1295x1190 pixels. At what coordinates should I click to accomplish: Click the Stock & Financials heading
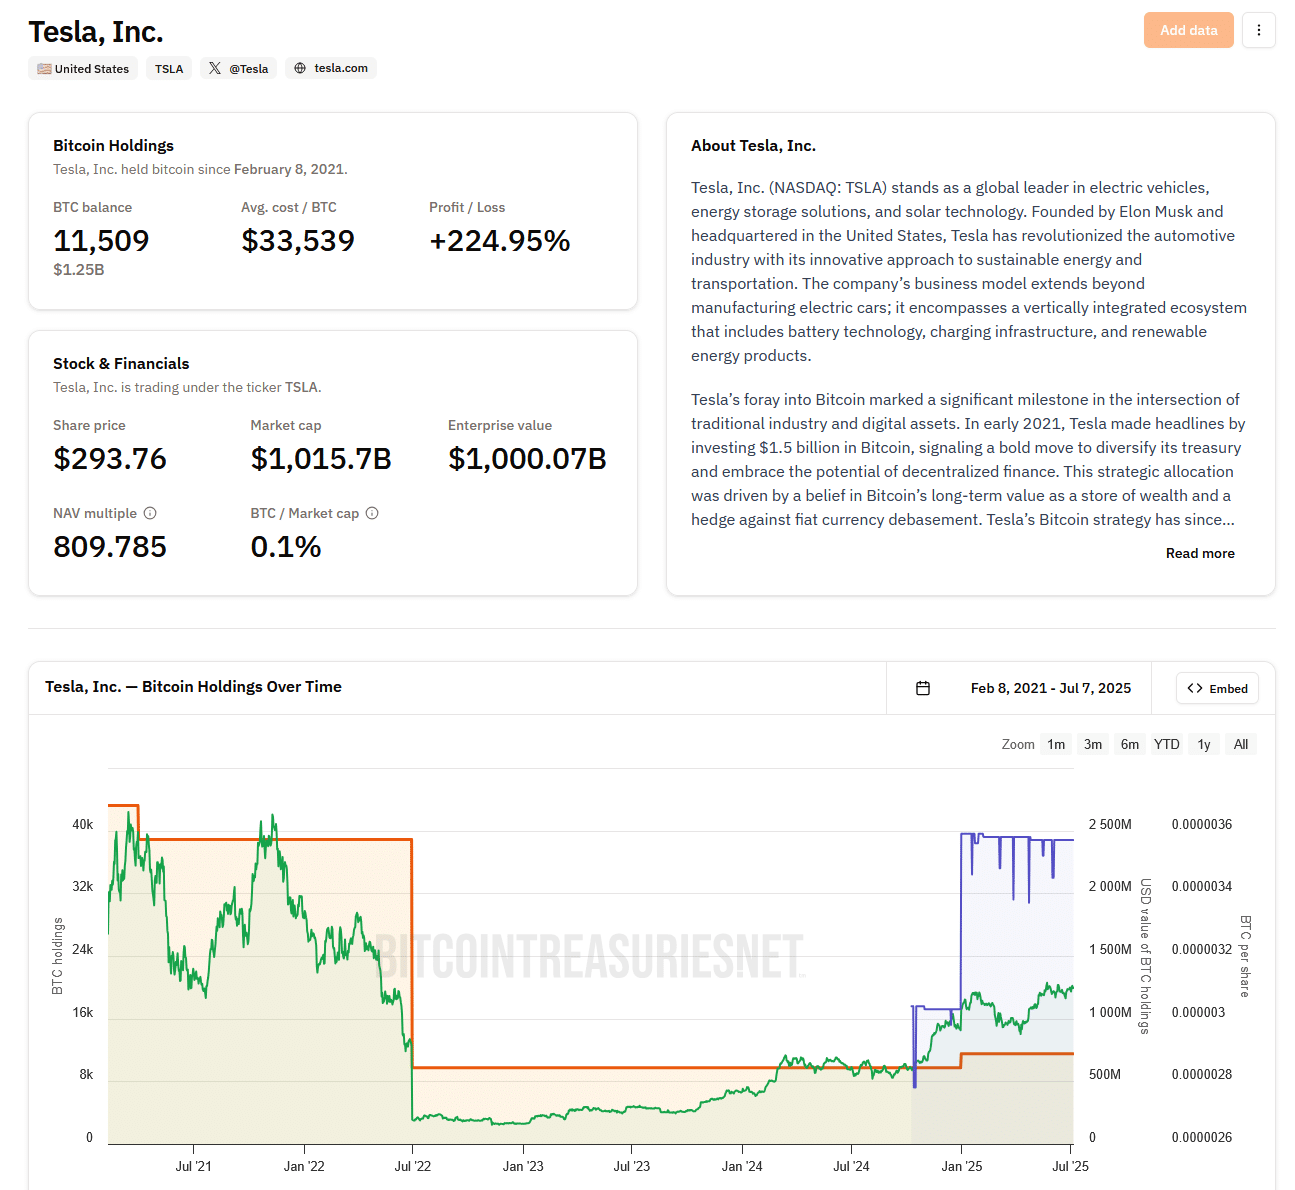[121, 364]
